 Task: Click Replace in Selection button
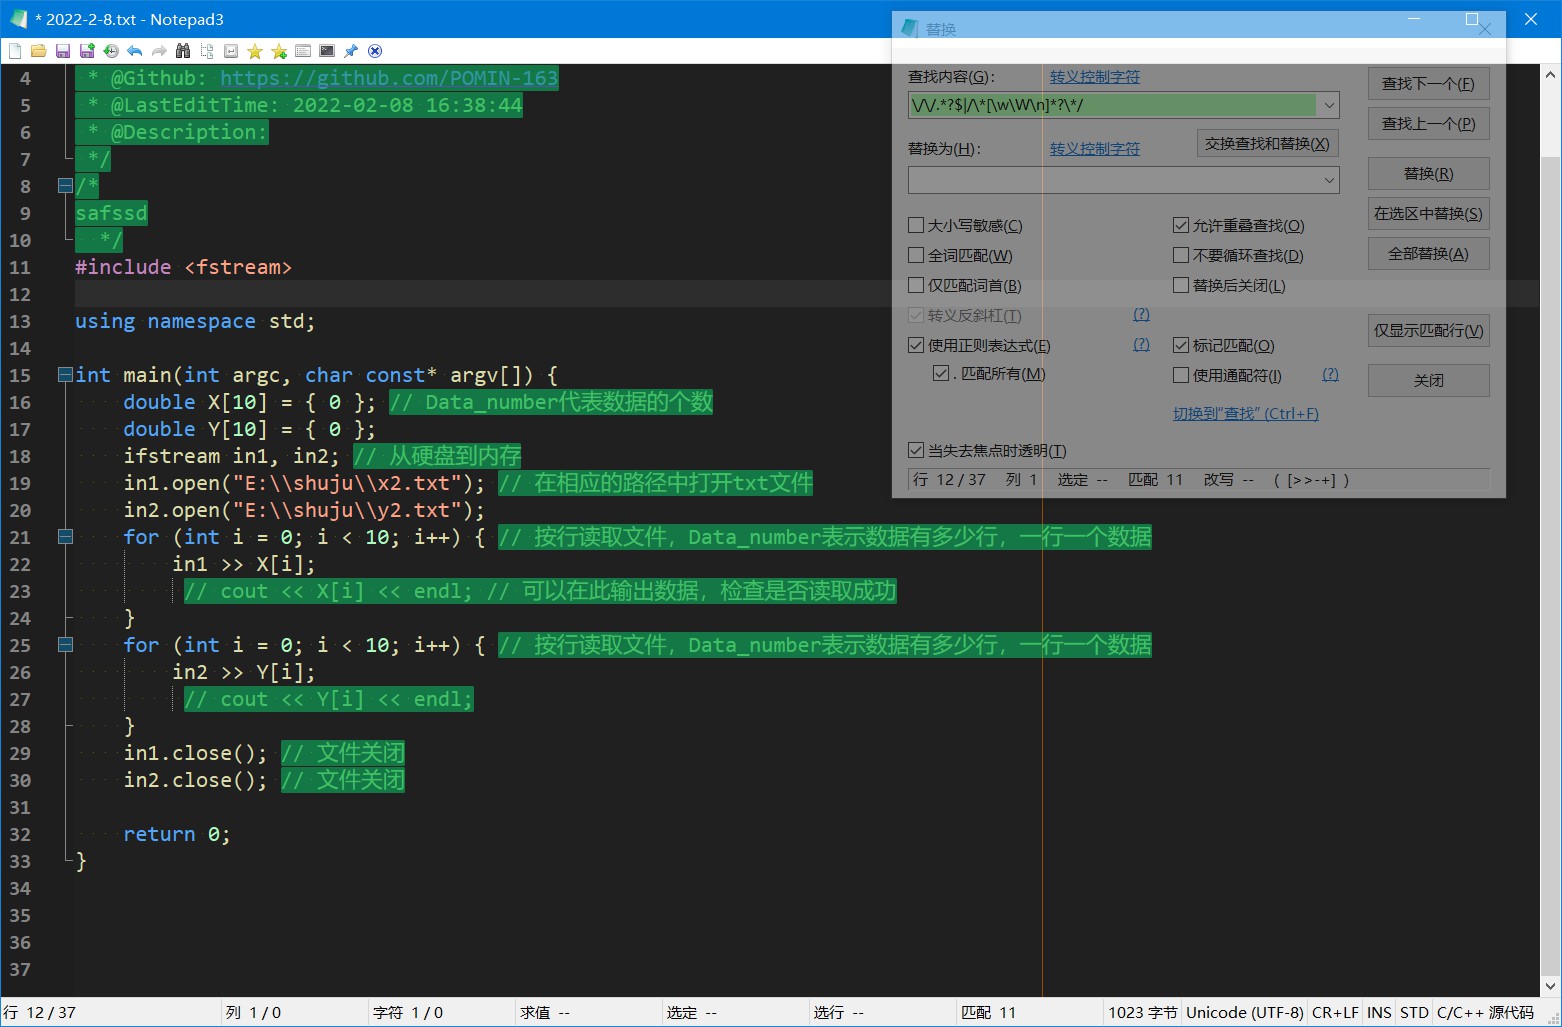[x=1428, y=214]
